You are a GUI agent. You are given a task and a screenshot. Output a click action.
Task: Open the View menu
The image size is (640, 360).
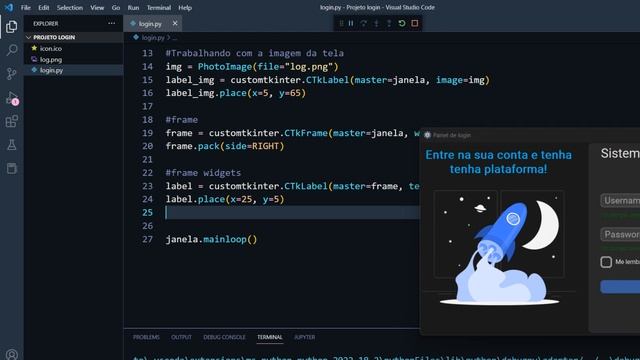pos(97,7)
